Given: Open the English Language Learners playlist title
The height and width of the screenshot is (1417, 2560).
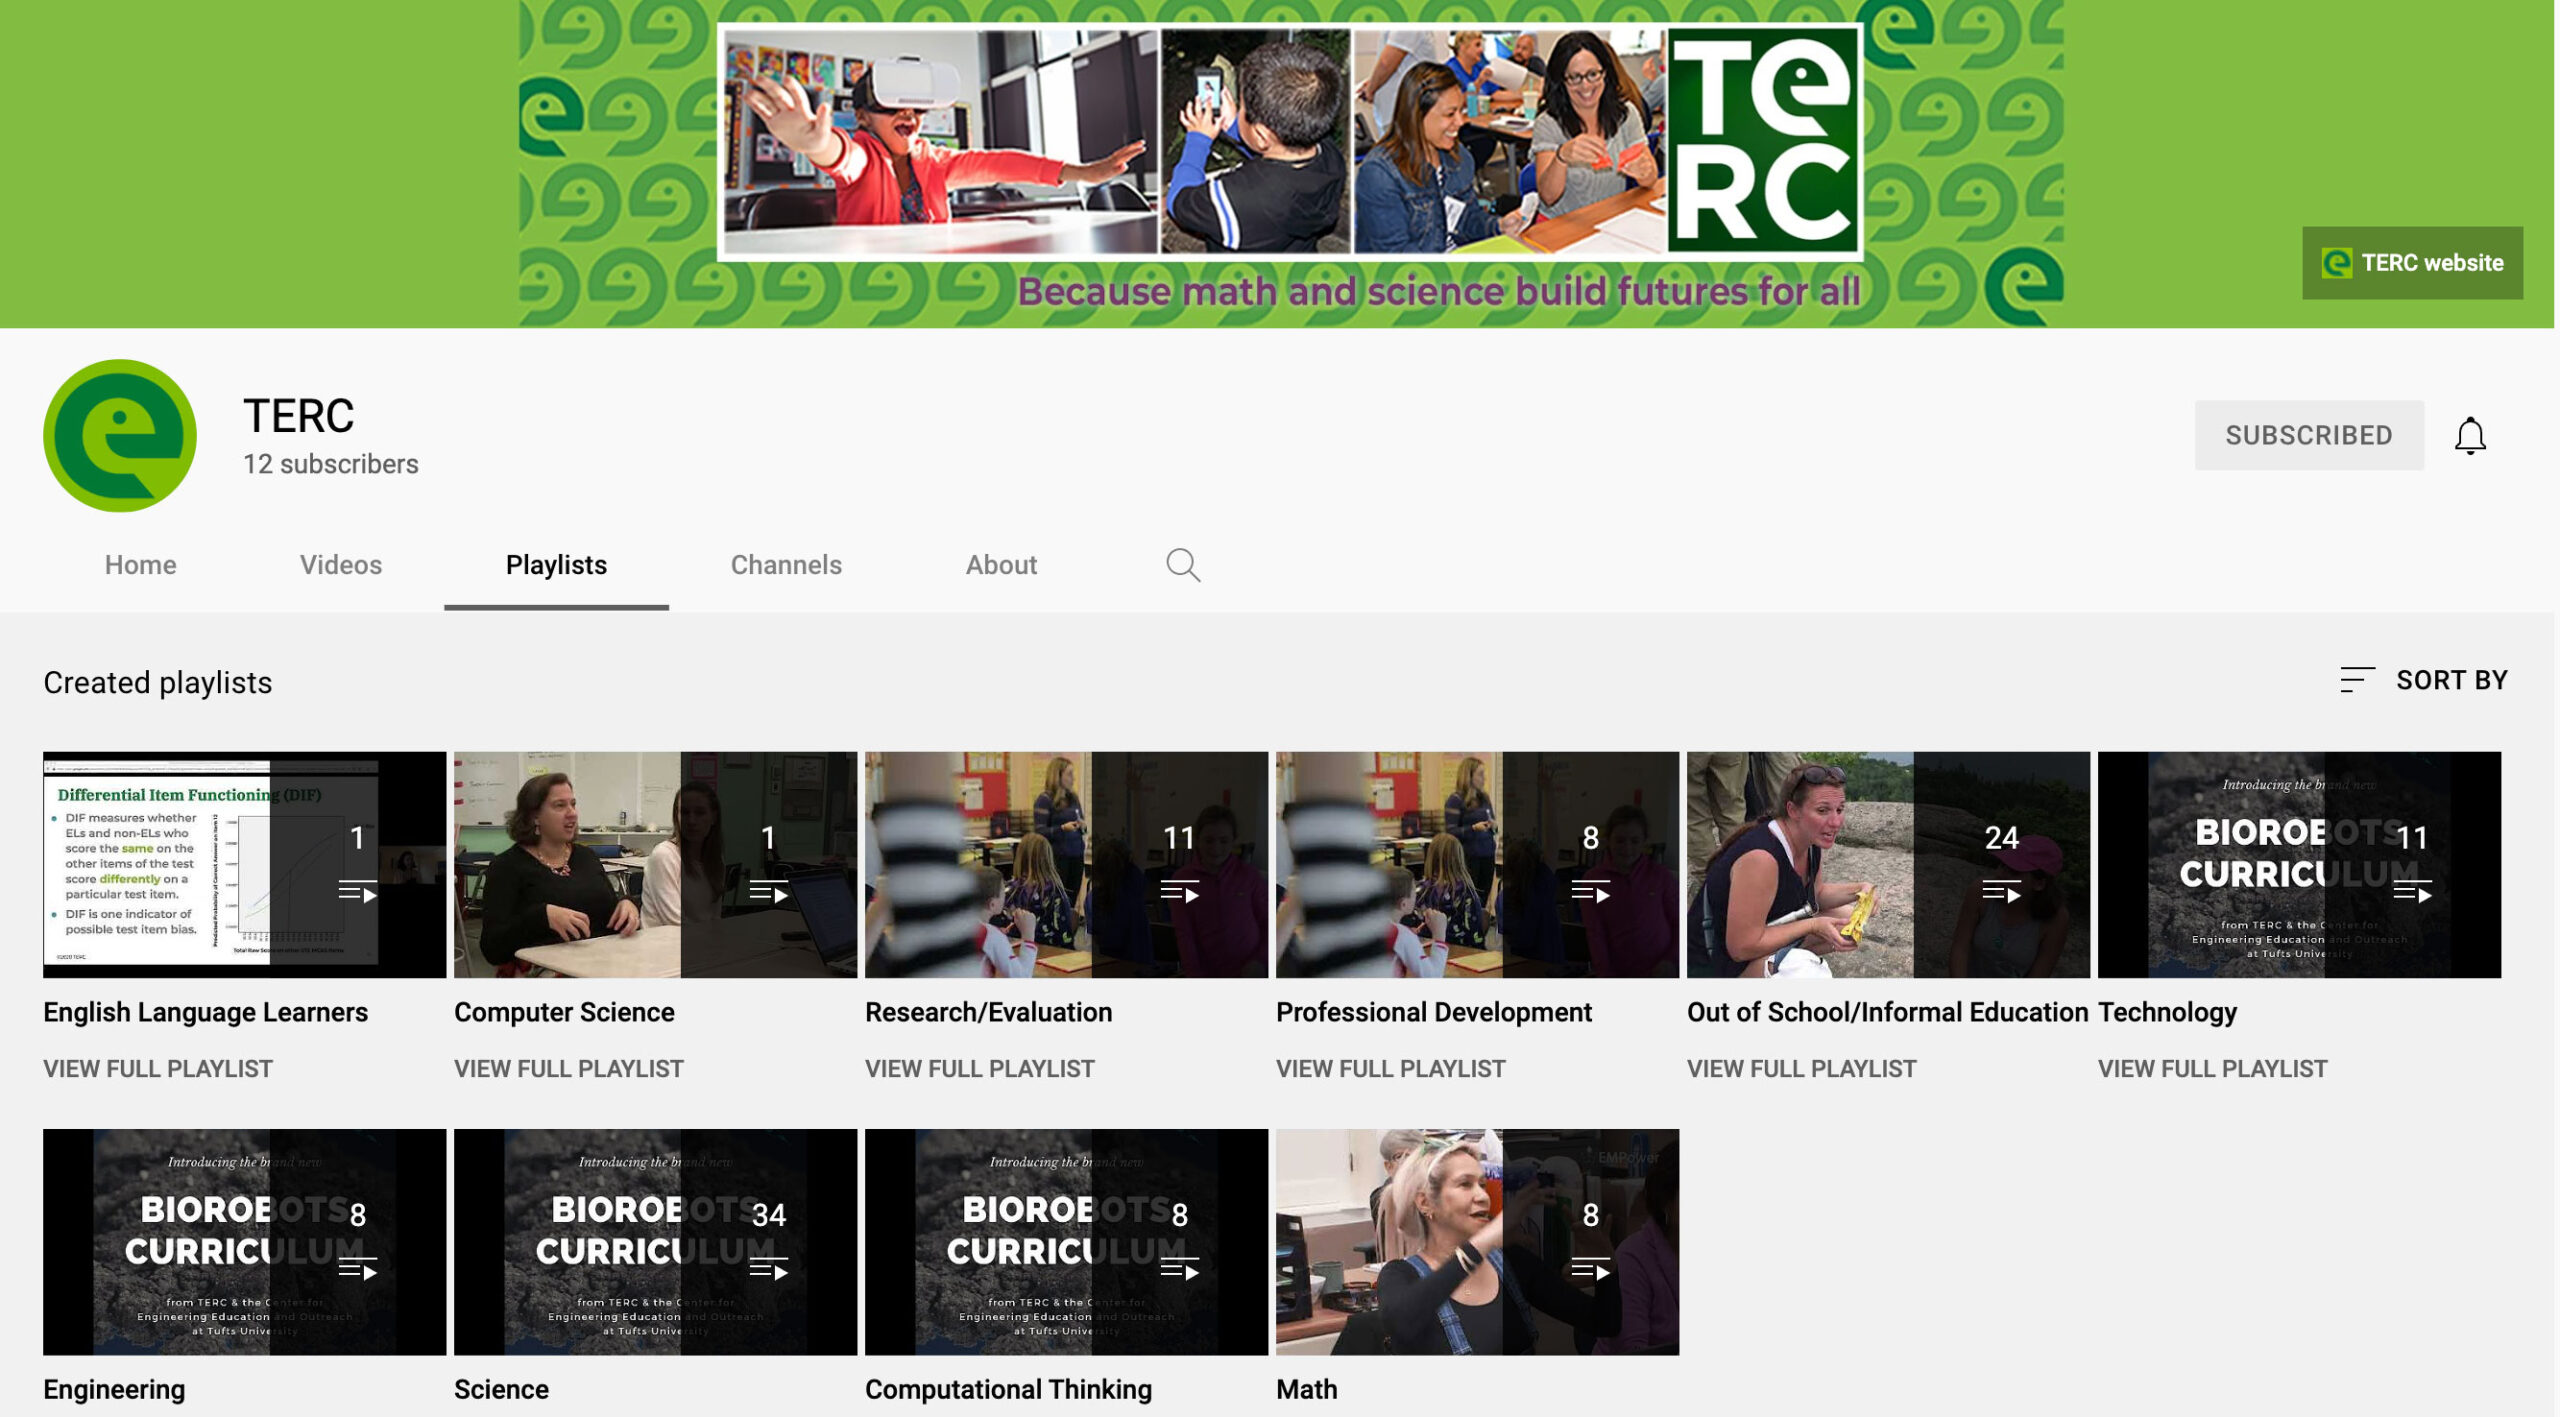Looking at the screenshot, I should [206, 1012].
